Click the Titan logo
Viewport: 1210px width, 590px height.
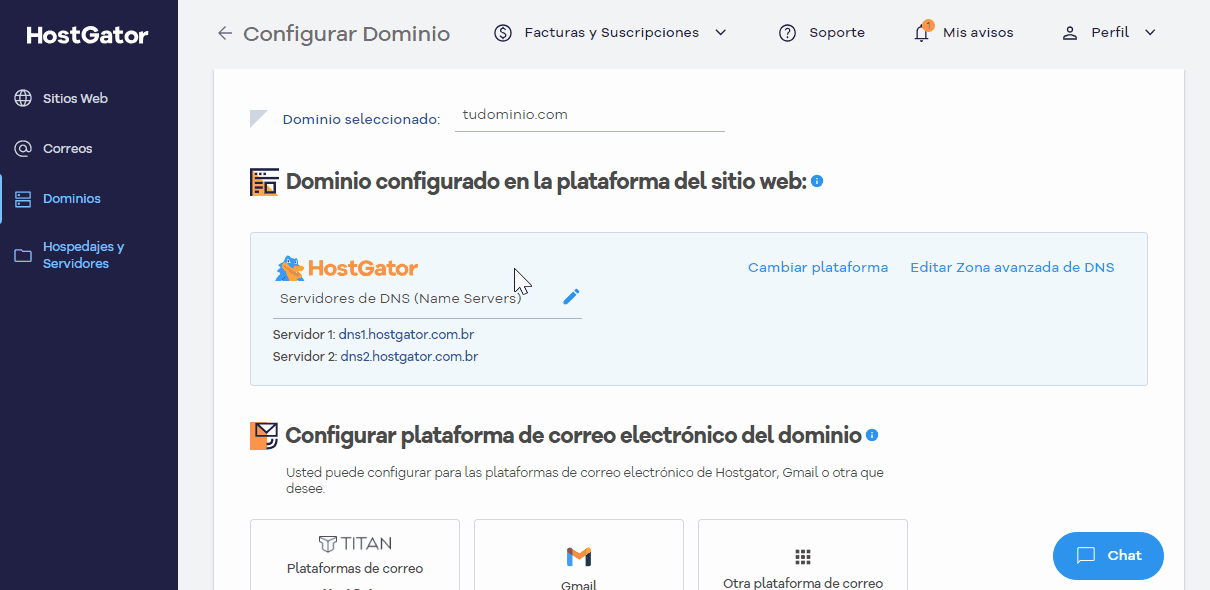click(x=355, y=544)
